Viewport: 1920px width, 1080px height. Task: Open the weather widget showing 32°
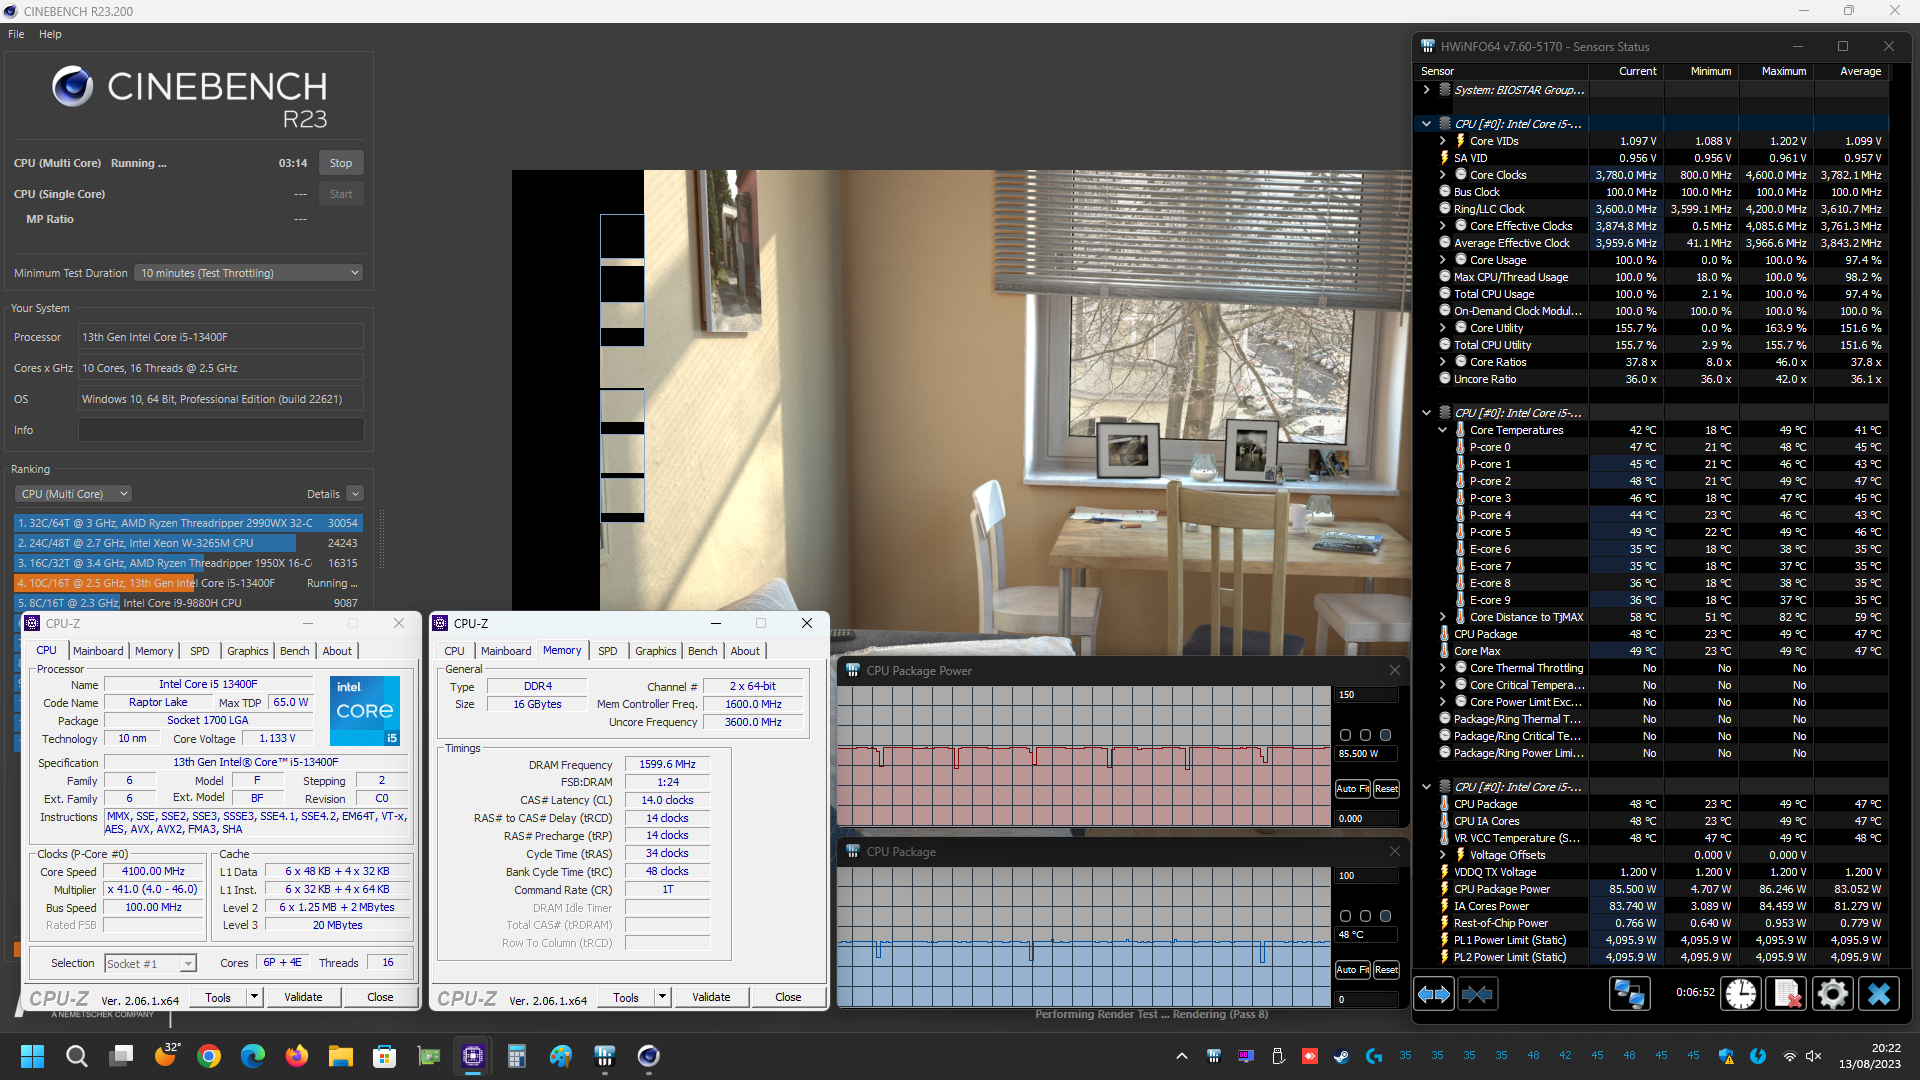coord(166,1056)
